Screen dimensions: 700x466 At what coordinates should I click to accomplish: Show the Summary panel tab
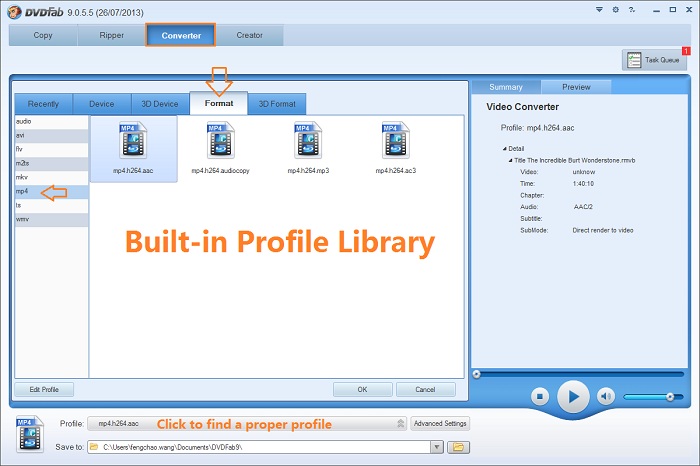[x=506, y=87]
